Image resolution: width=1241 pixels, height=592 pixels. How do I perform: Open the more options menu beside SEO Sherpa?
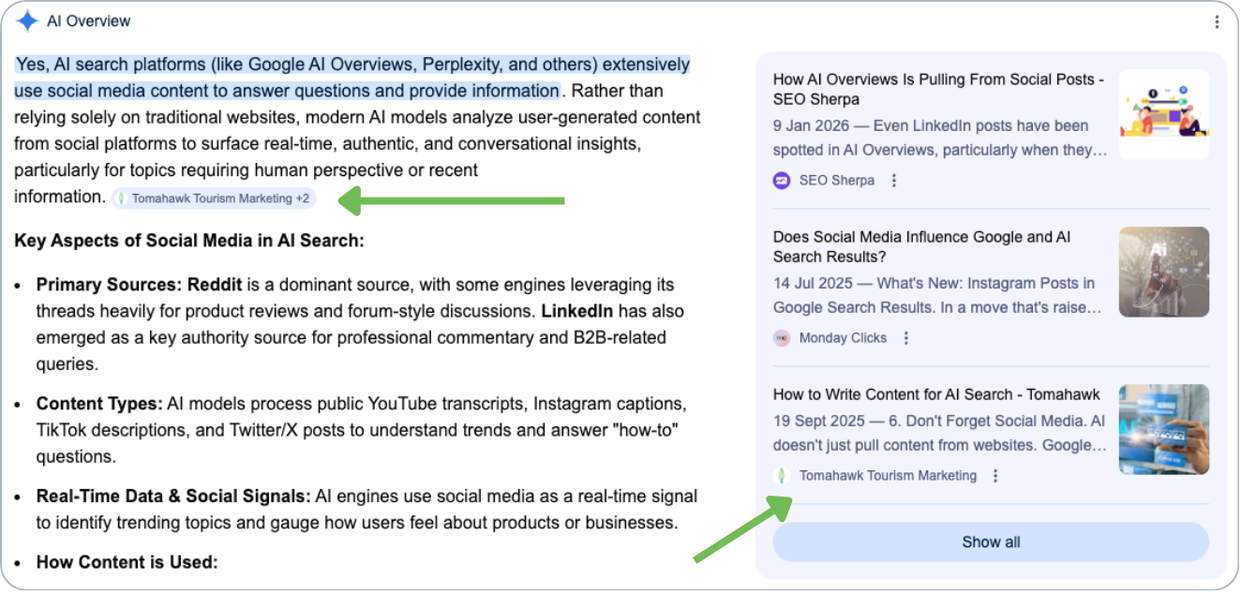tap(894, 181)
